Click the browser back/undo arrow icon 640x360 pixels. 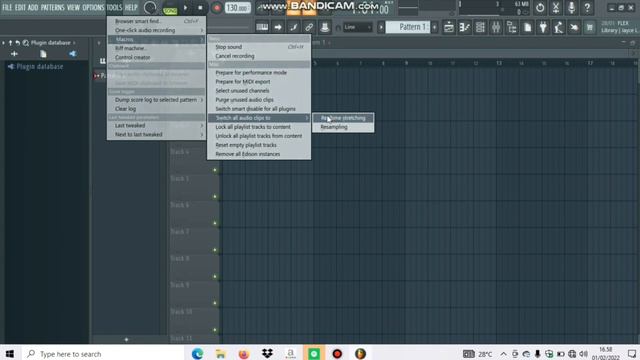point(18,42)
